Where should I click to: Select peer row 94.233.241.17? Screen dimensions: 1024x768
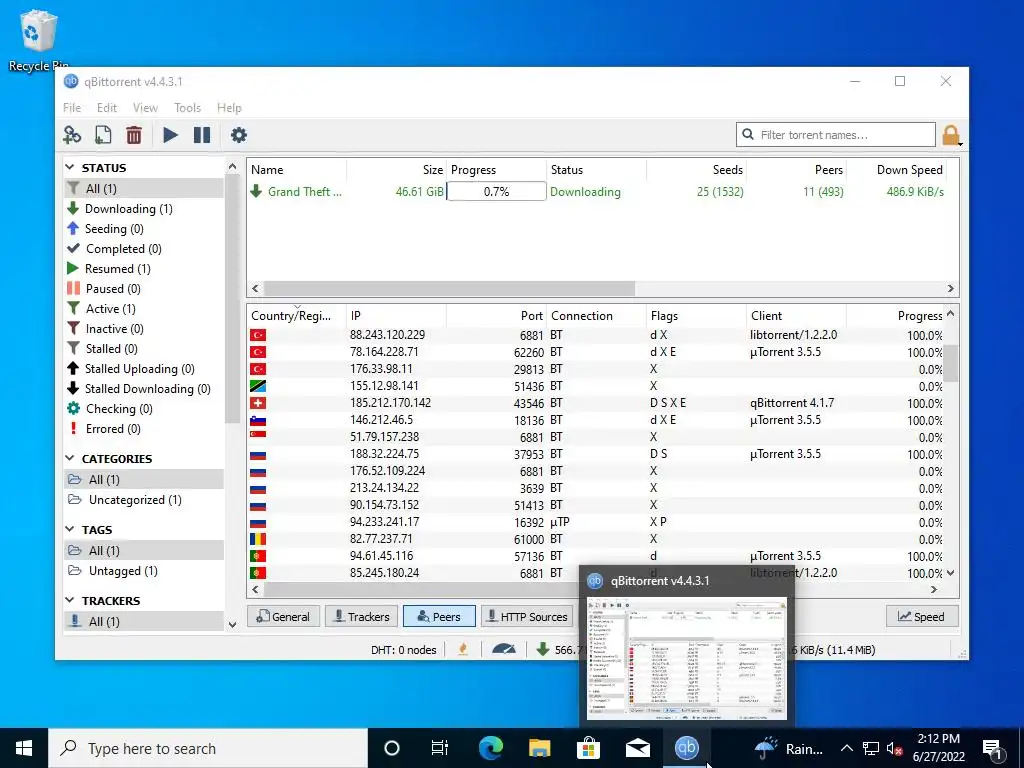[x=596, y=522]
